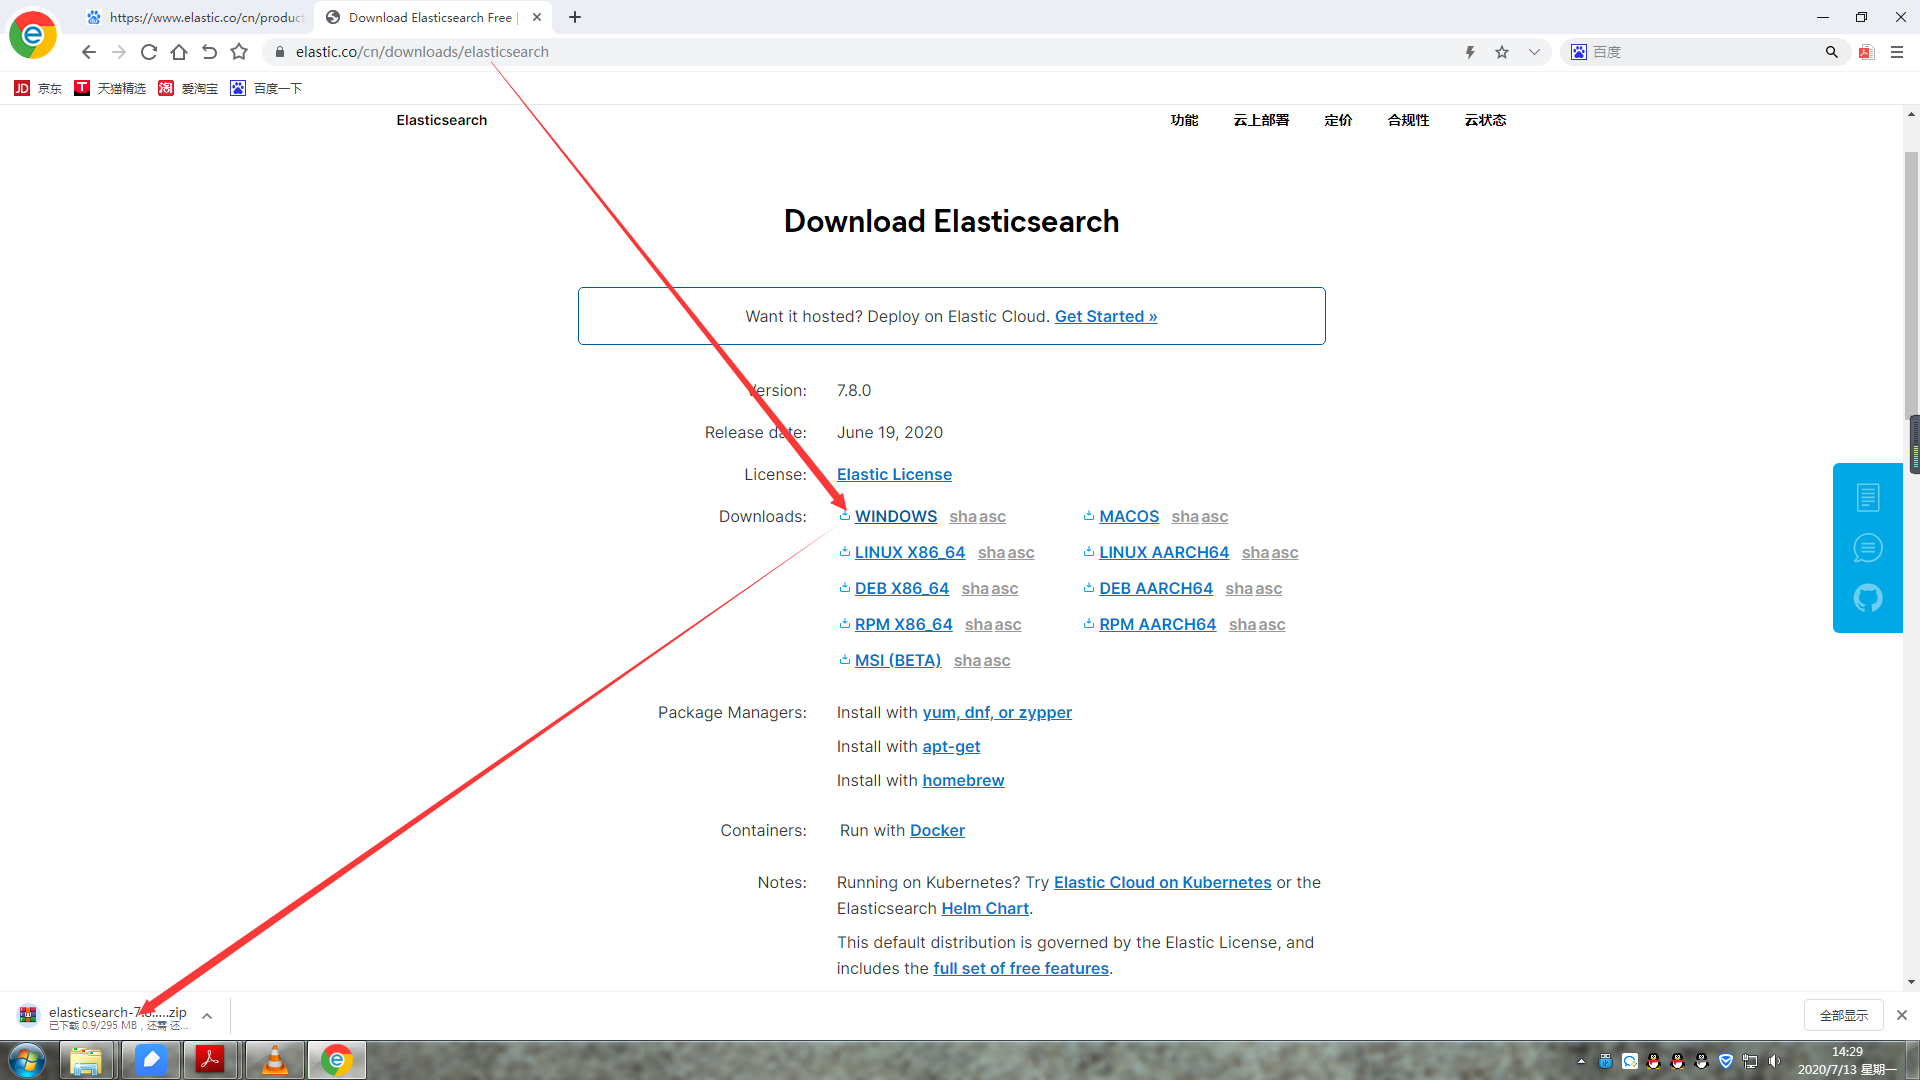The height and width of the screenshot is (1080, 1920).
Task: Close the Download Elasticsearch tab
Action: click(537, 17)
